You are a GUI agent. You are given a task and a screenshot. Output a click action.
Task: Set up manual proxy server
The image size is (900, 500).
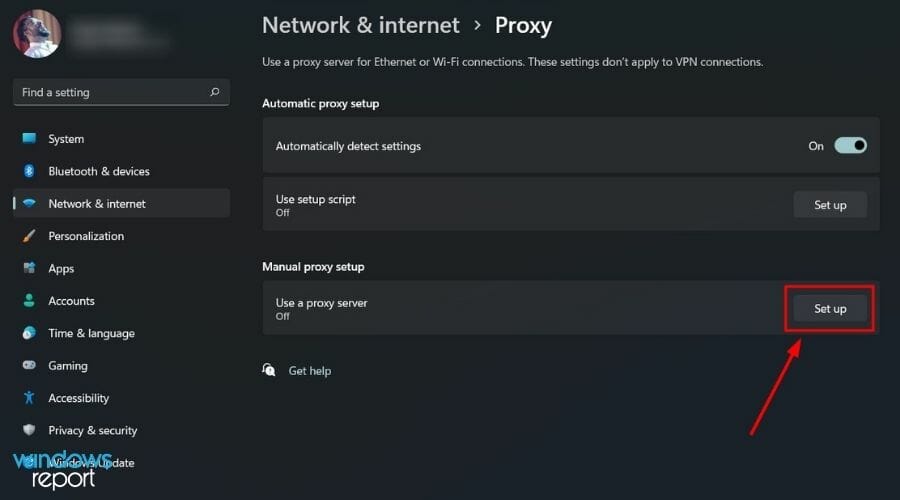830,309
